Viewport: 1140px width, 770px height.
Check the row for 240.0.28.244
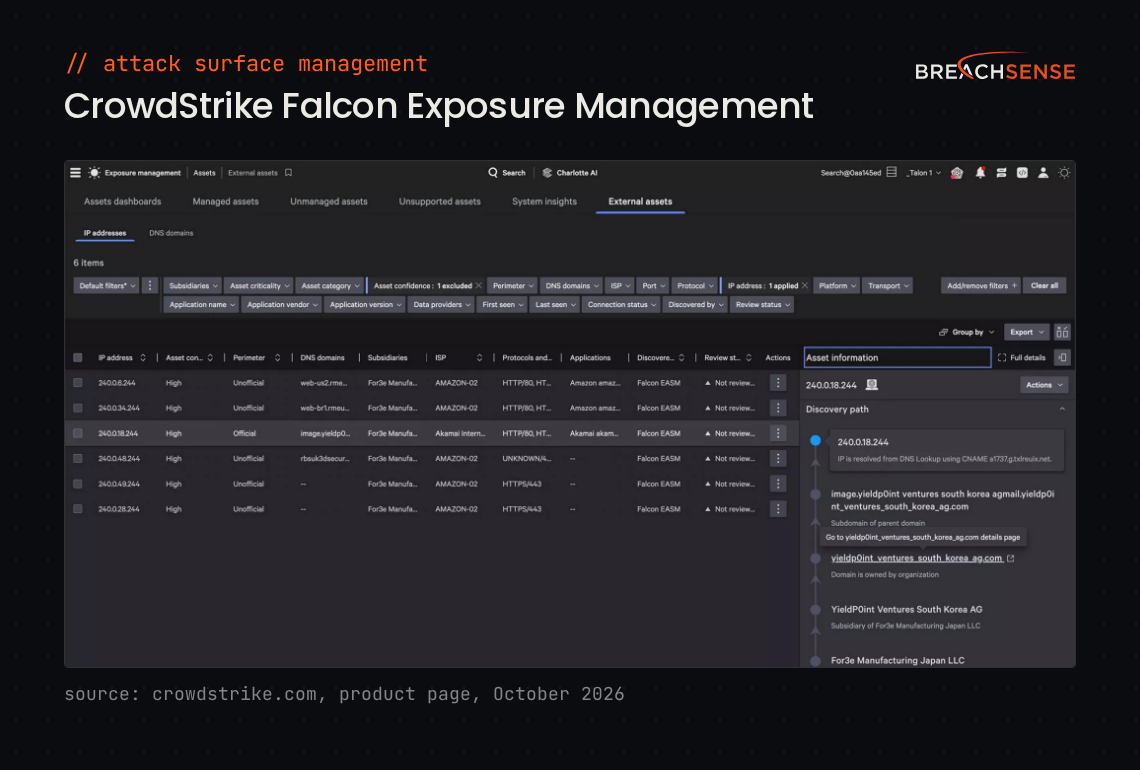[x=78, y=509]
